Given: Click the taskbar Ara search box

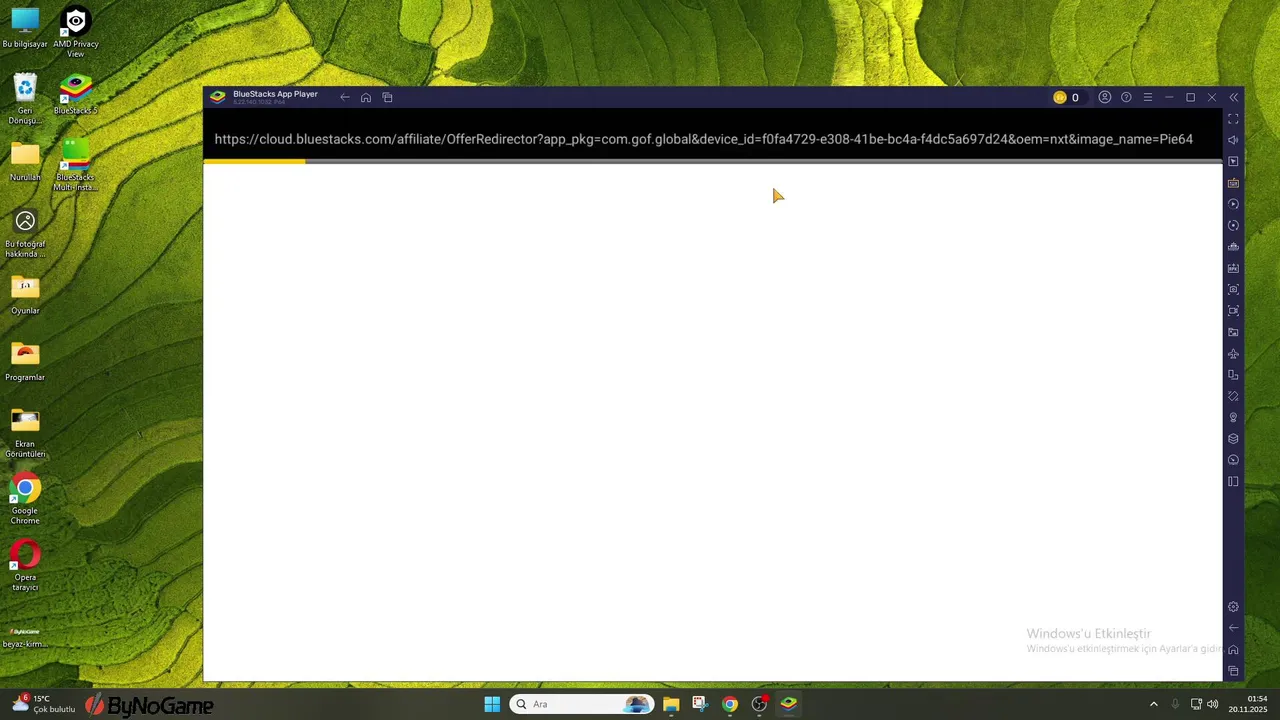Looking at the screenshot, I should click(x=582, y=704).
